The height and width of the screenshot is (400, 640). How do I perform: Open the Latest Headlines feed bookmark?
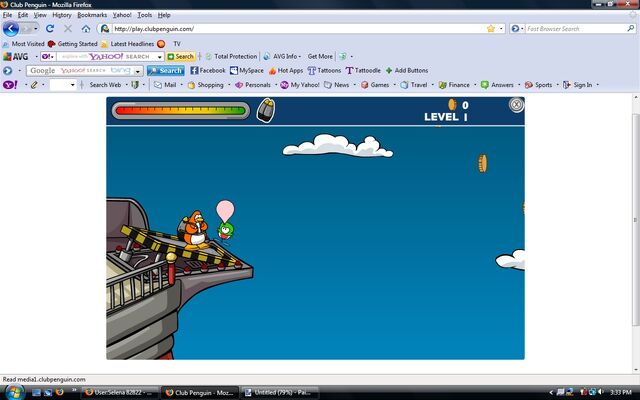point(128,44)
